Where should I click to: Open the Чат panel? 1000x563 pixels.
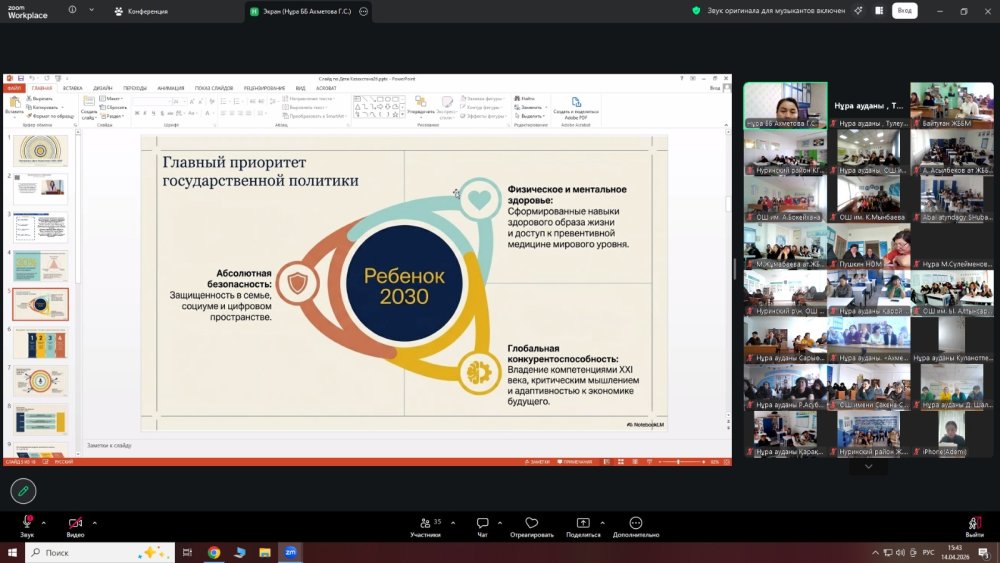[483, 526]
